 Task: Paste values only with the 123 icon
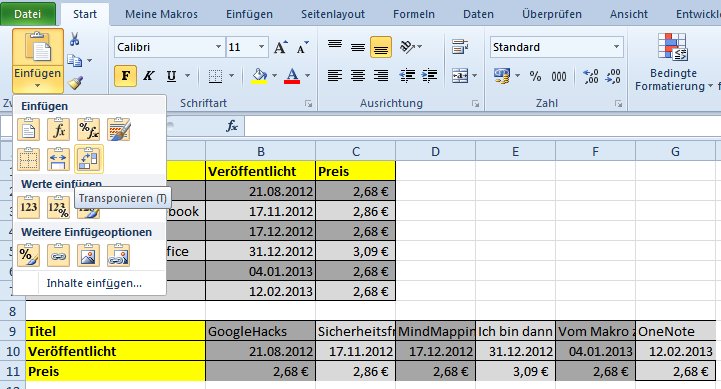pos(29,207)
